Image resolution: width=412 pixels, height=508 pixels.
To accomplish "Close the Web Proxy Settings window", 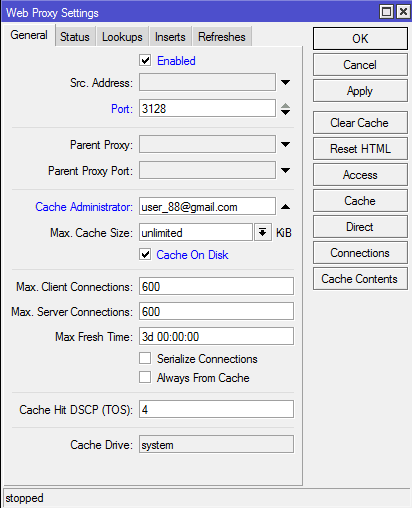I will (x=403, y=12).
